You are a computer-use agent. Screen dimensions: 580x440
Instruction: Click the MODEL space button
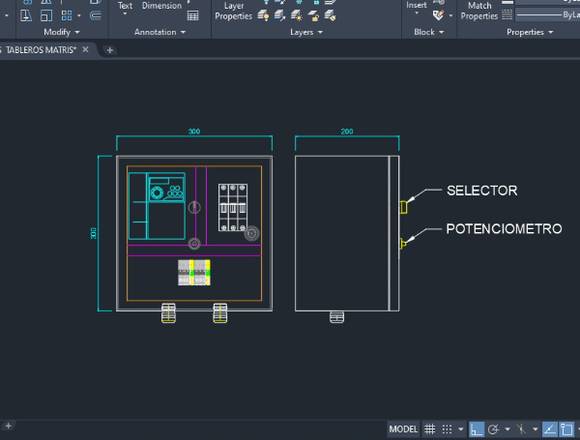[x=403, y=429]
